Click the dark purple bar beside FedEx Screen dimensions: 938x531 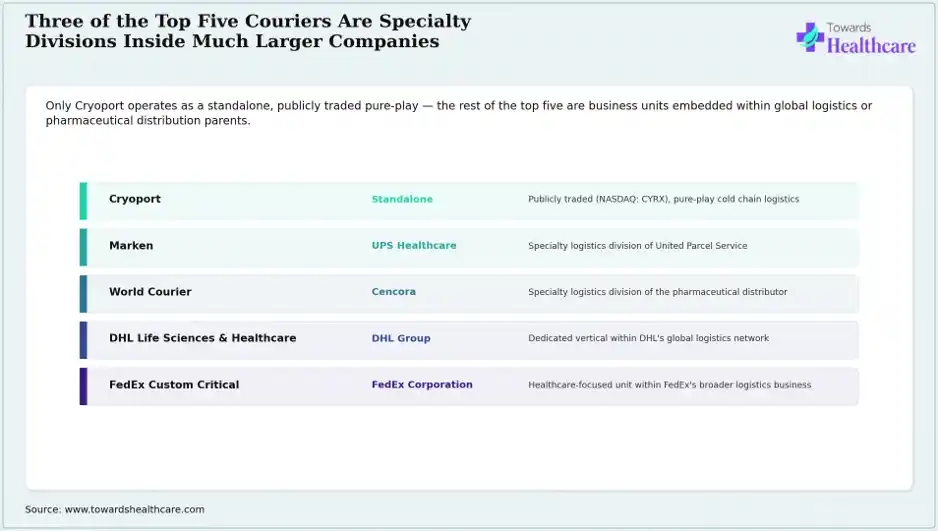(x=83, y=386)
